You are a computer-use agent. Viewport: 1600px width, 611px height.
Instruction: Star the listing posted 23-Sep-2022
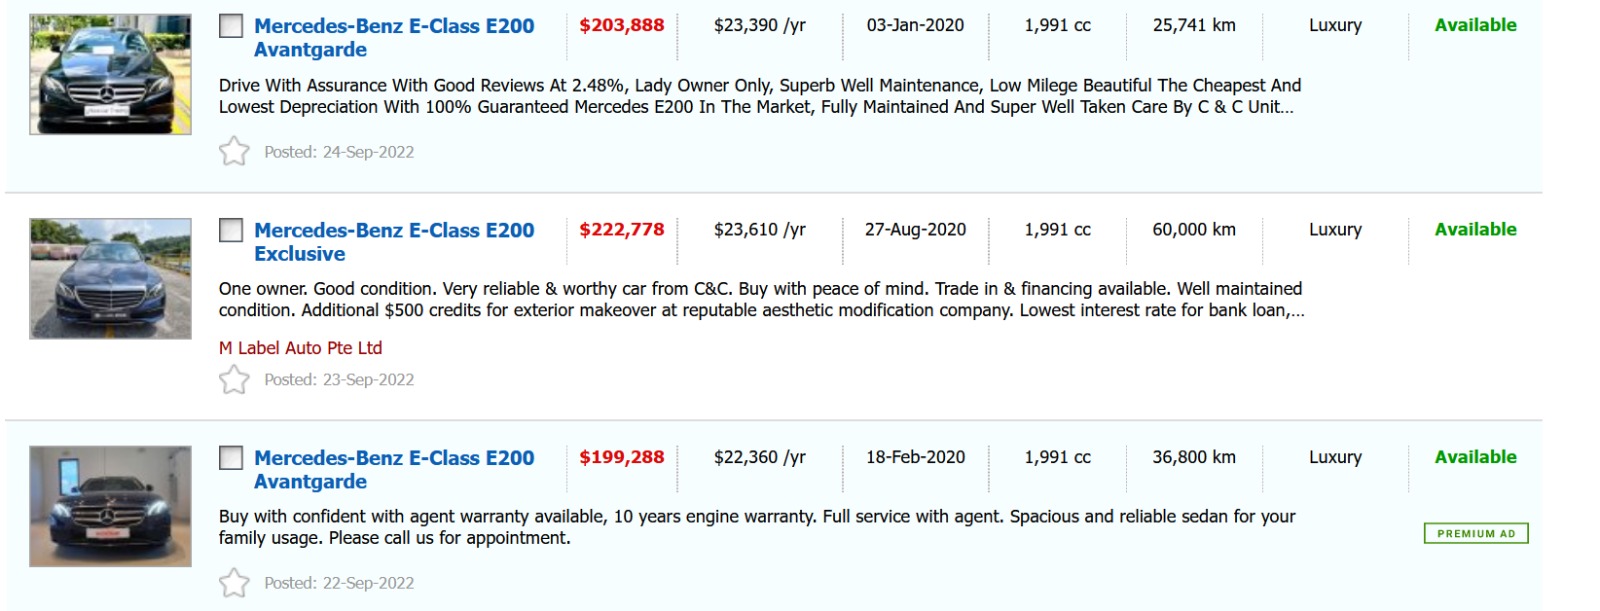pyautogui.click(x=234, y=379)
